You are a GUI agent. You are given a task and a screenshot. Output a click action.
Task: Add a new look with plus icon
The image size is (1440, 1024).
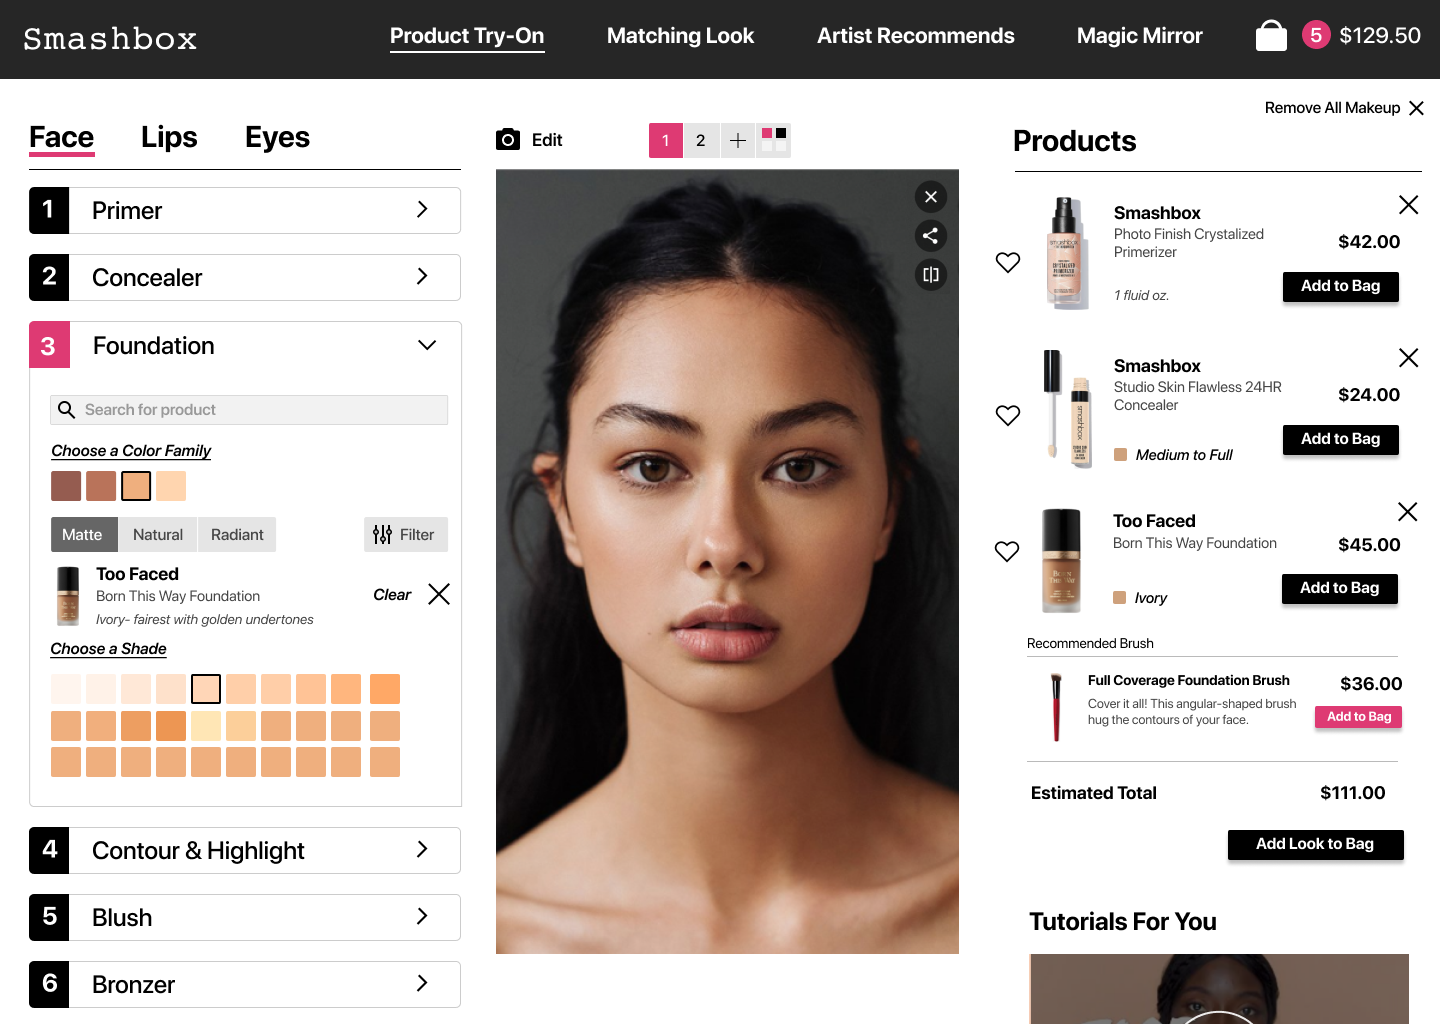(737, 141)
